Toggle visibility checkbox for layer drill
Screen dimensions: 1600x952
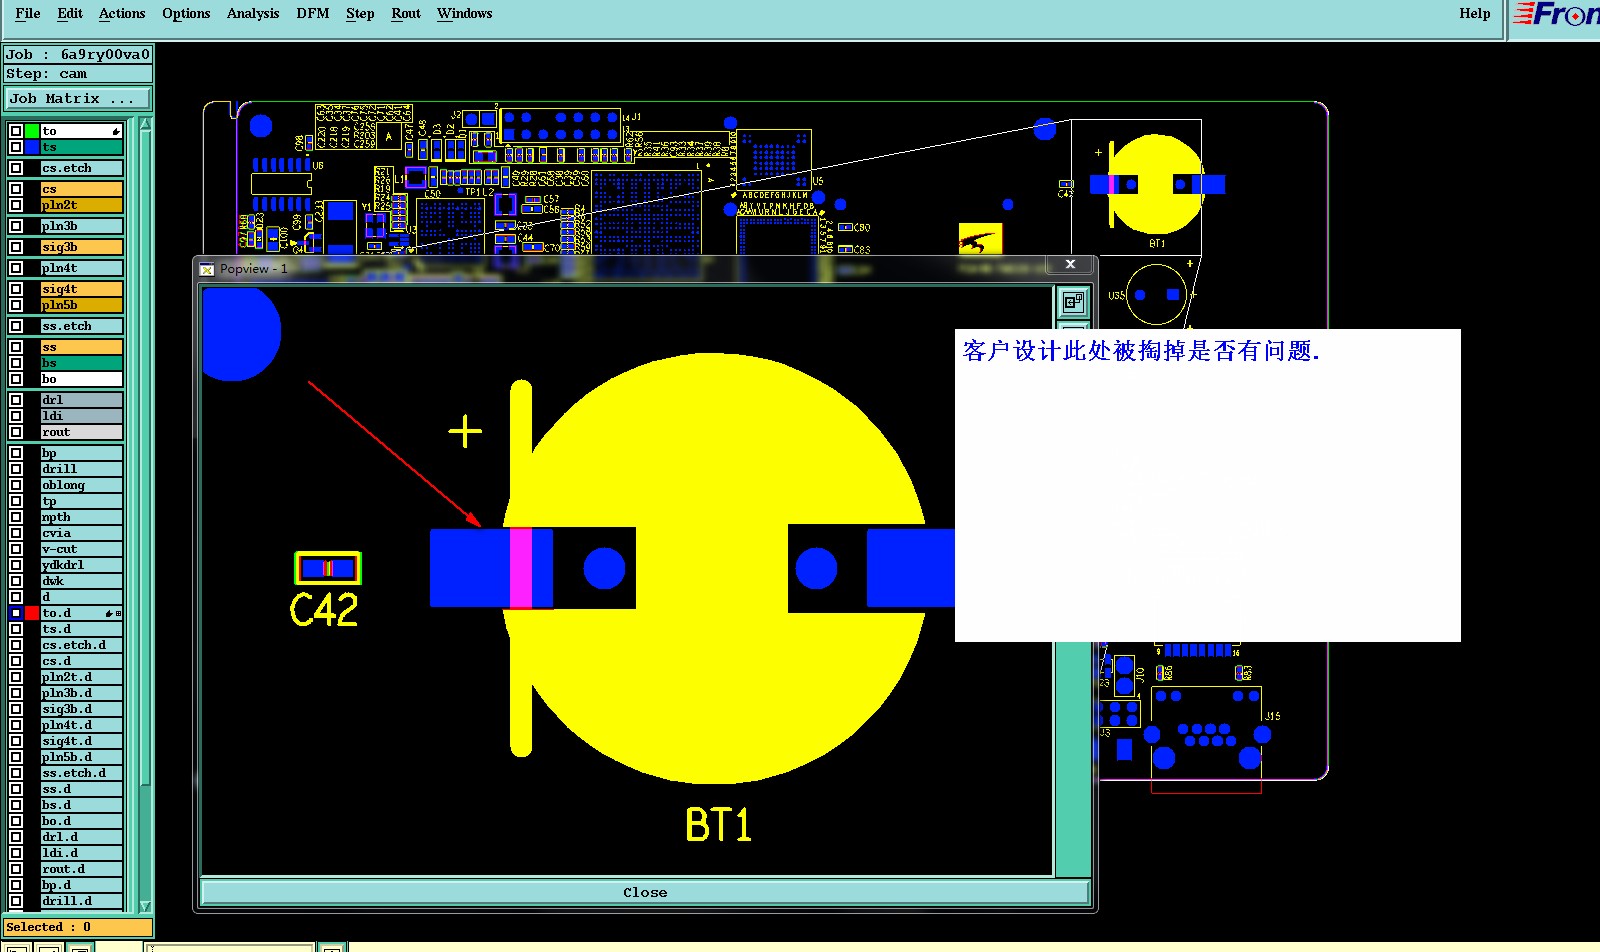(x=16, y=469)
